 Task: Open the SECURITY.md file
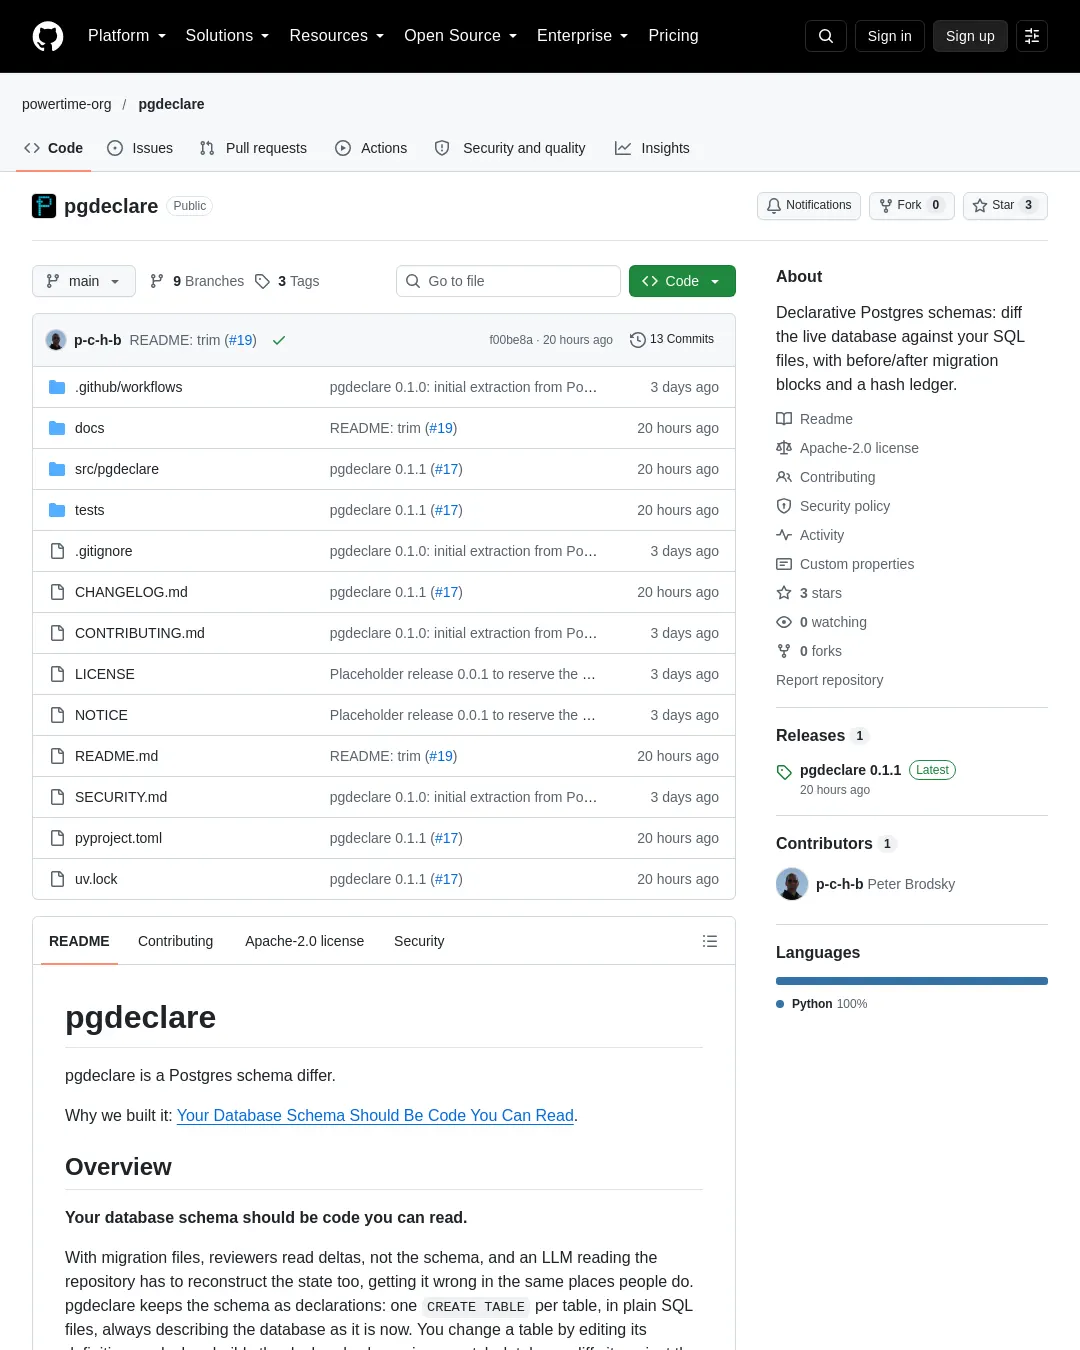(x=121, y=797)
